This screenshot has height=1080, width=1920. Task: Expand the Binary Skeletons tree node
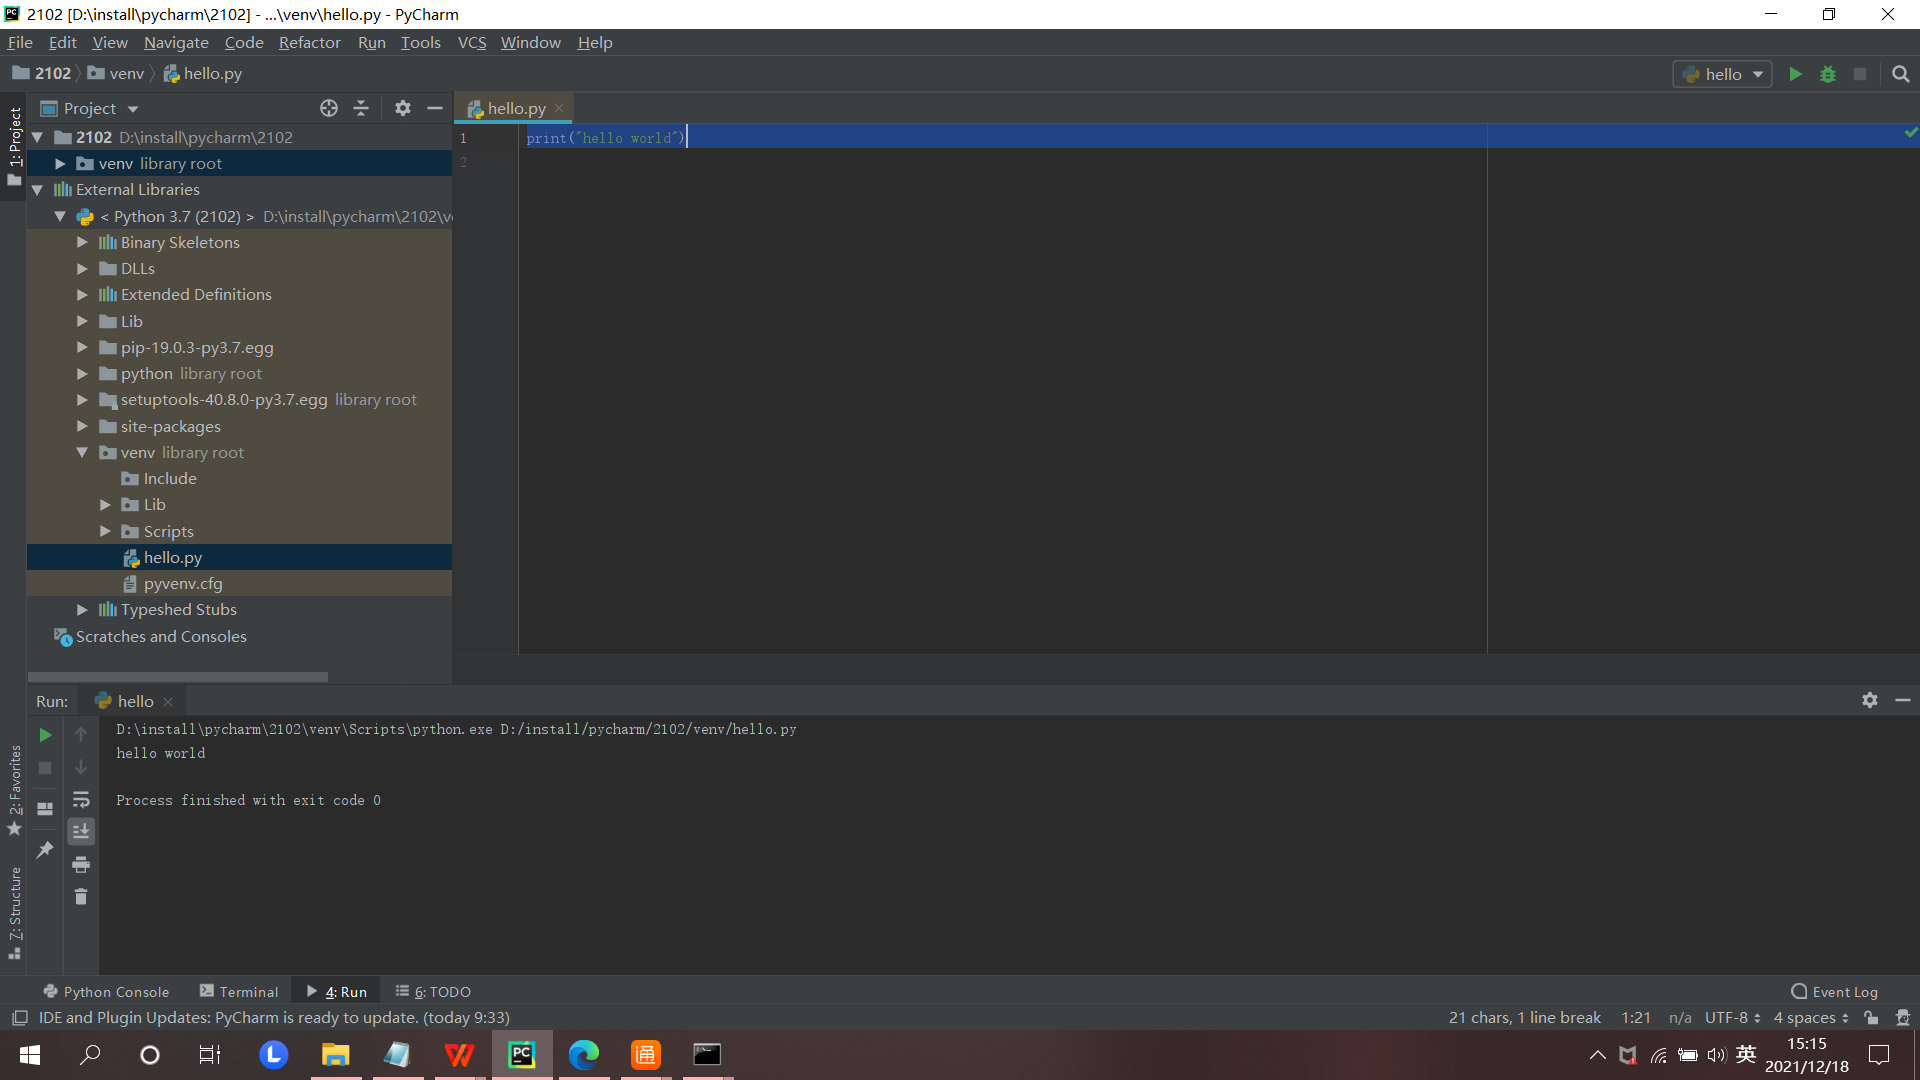tap(82, 242)
